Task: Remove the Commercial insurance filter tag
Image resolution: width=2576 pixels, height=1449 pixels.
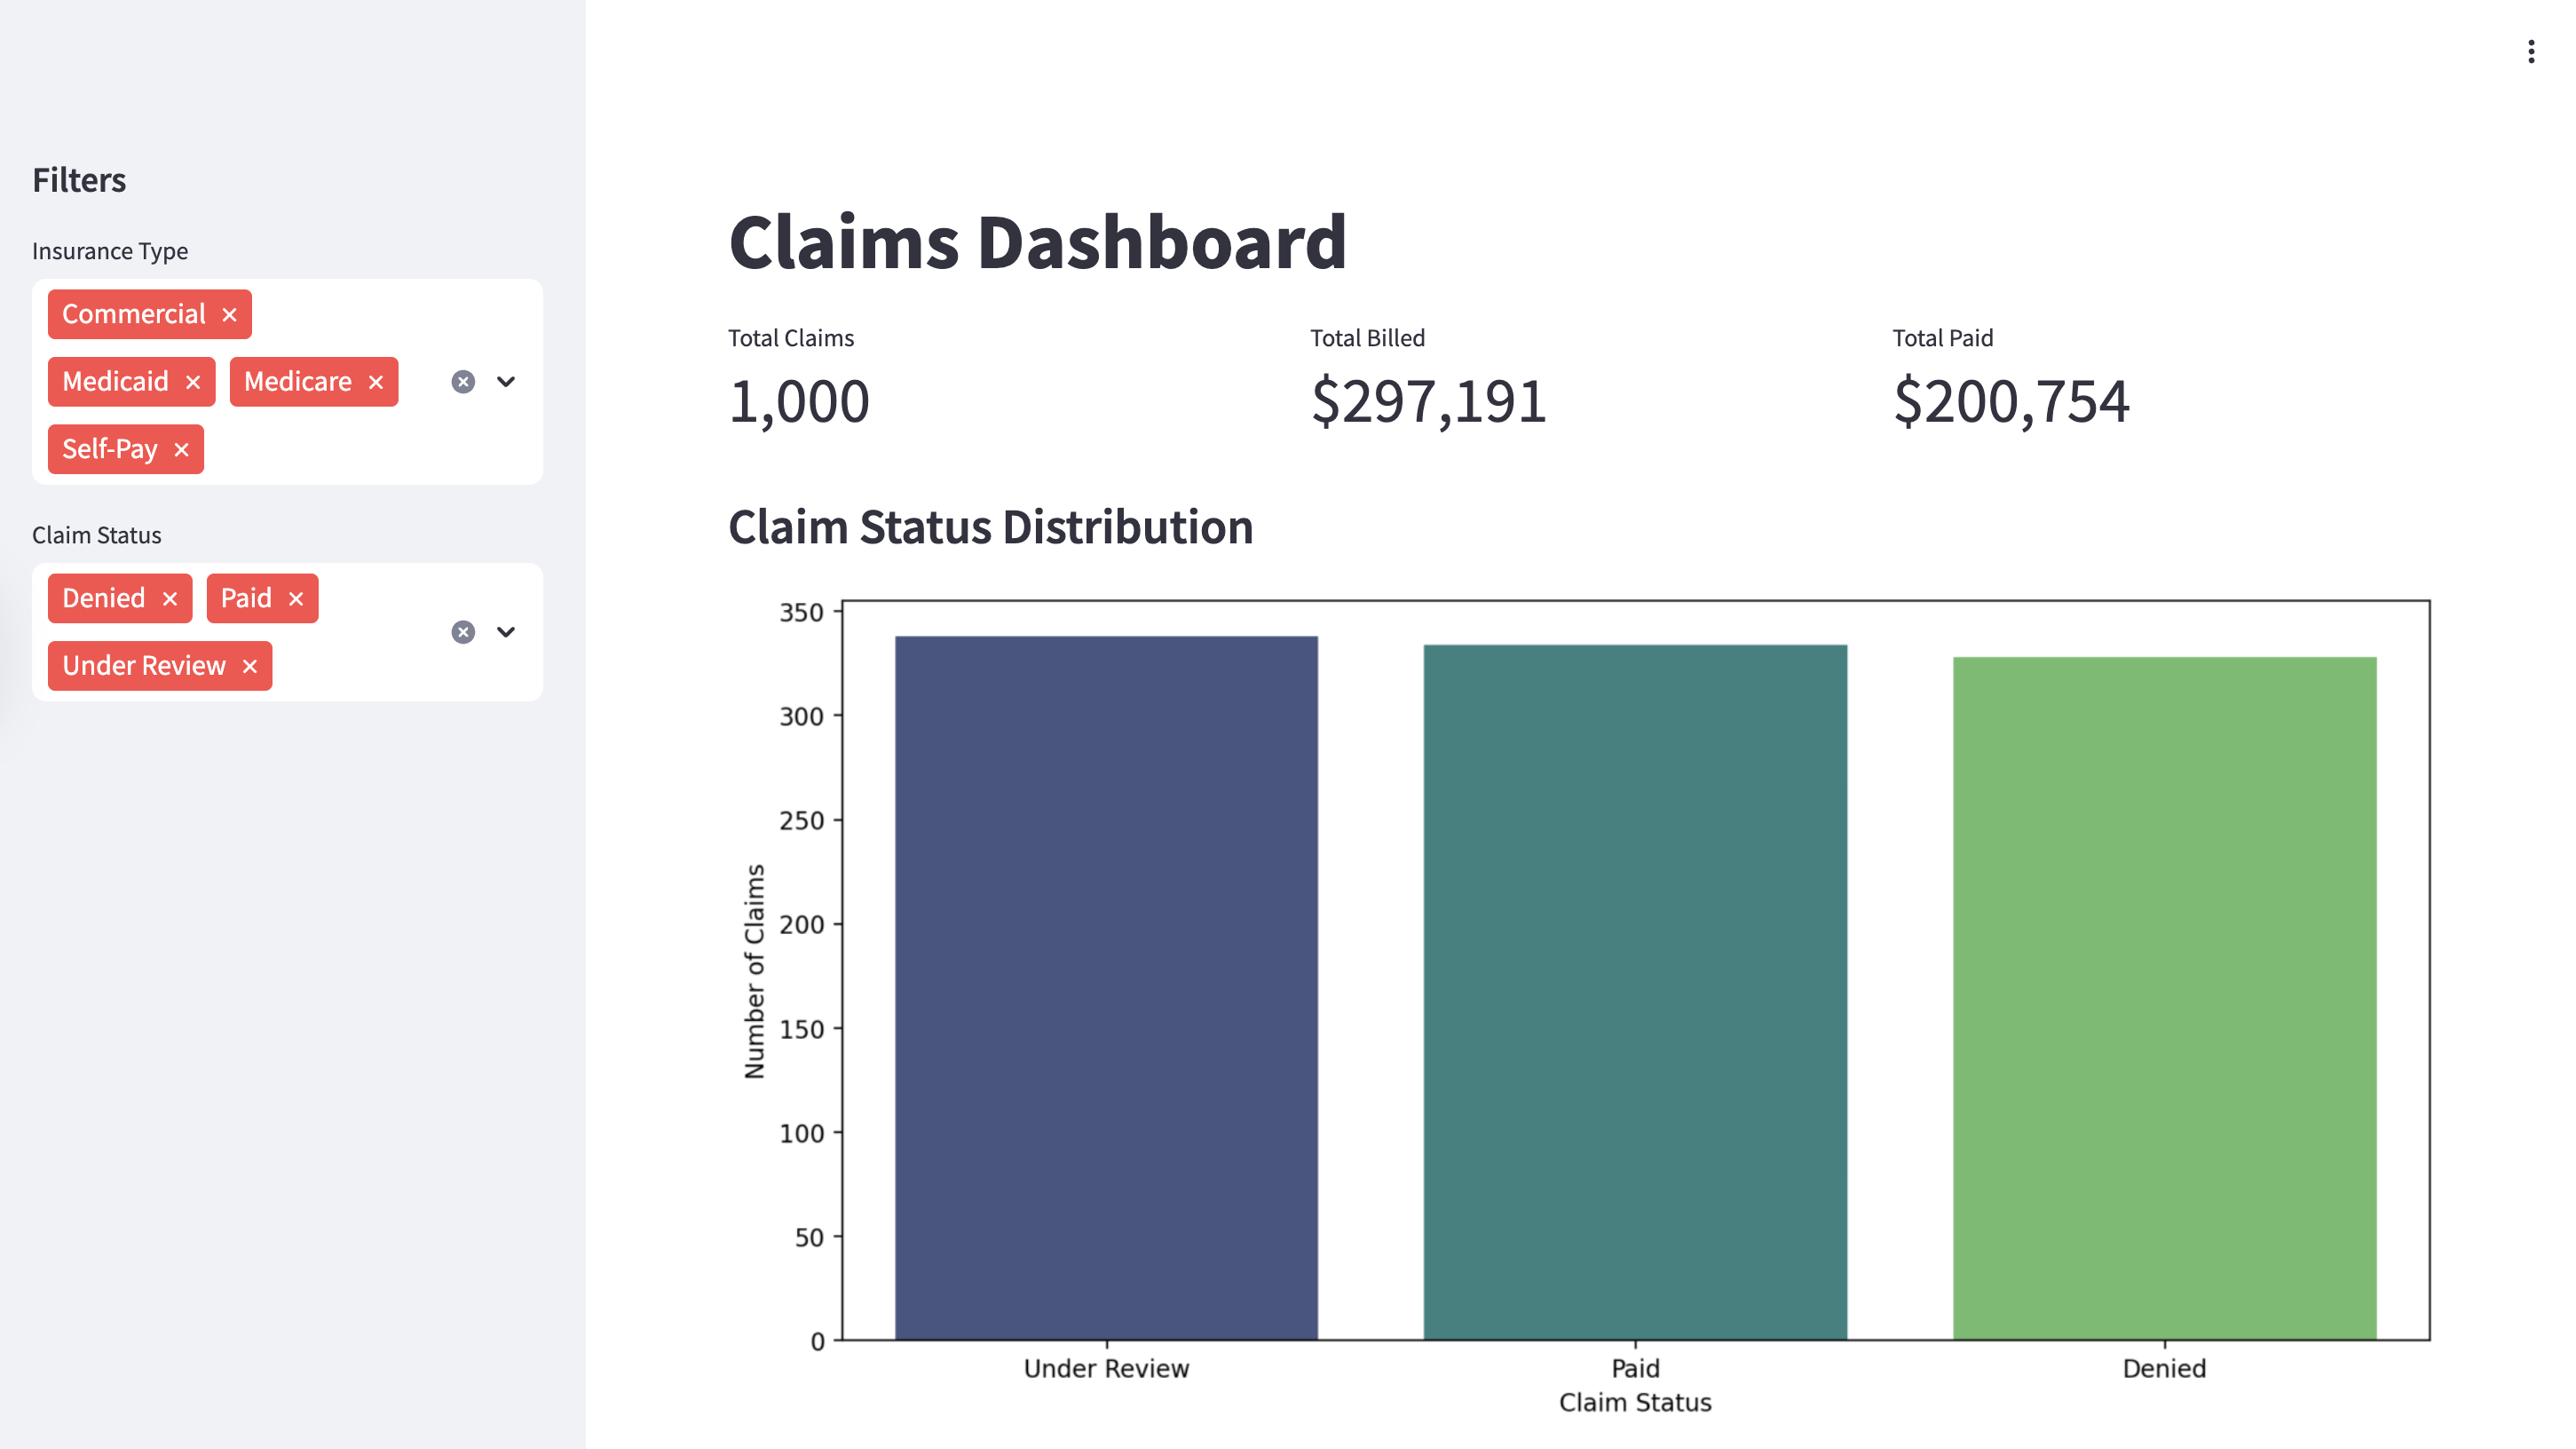Action: click(229, 313)
